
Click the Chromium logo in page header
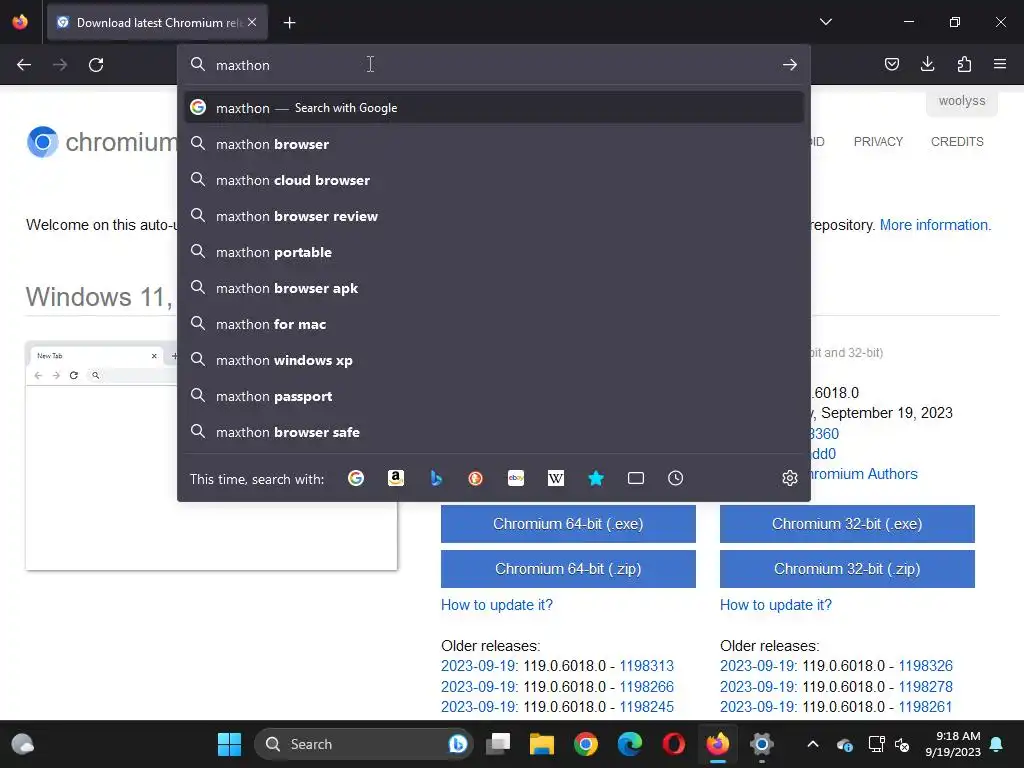pyautogui.click(x=42, y=142)
